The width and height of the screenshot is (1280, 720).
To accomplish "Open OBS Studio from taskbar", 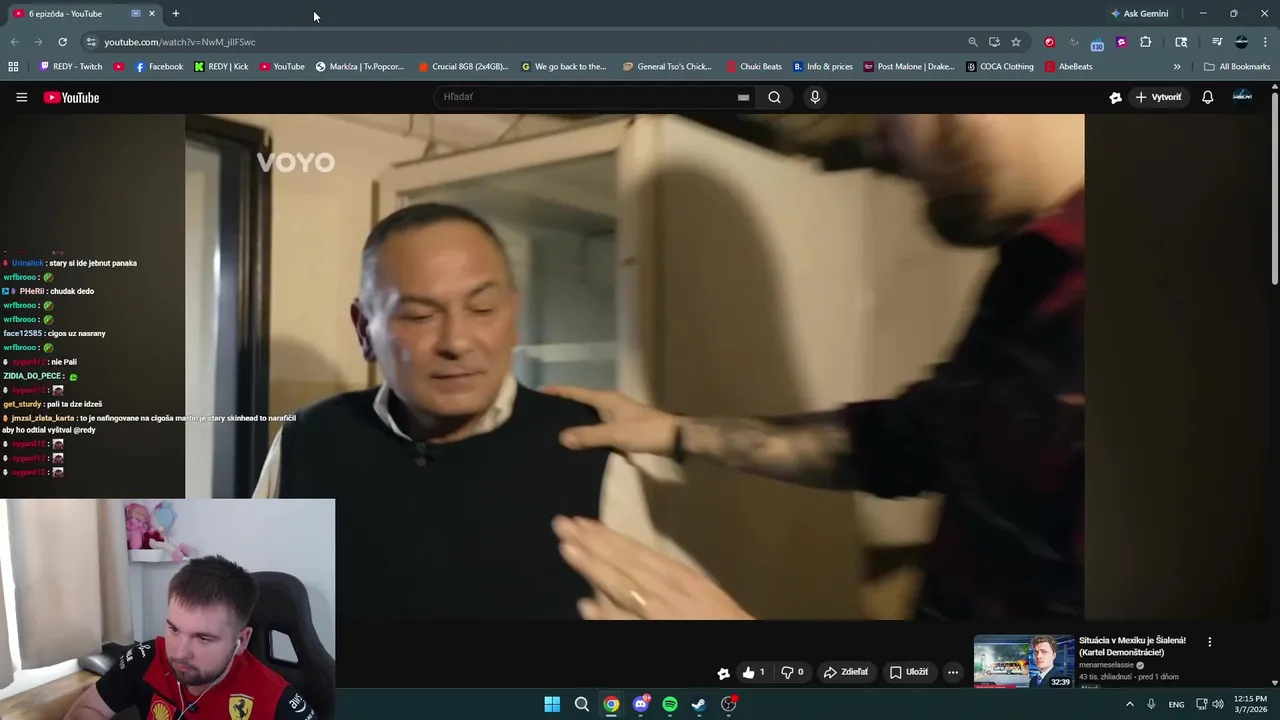I will (729, 704).
